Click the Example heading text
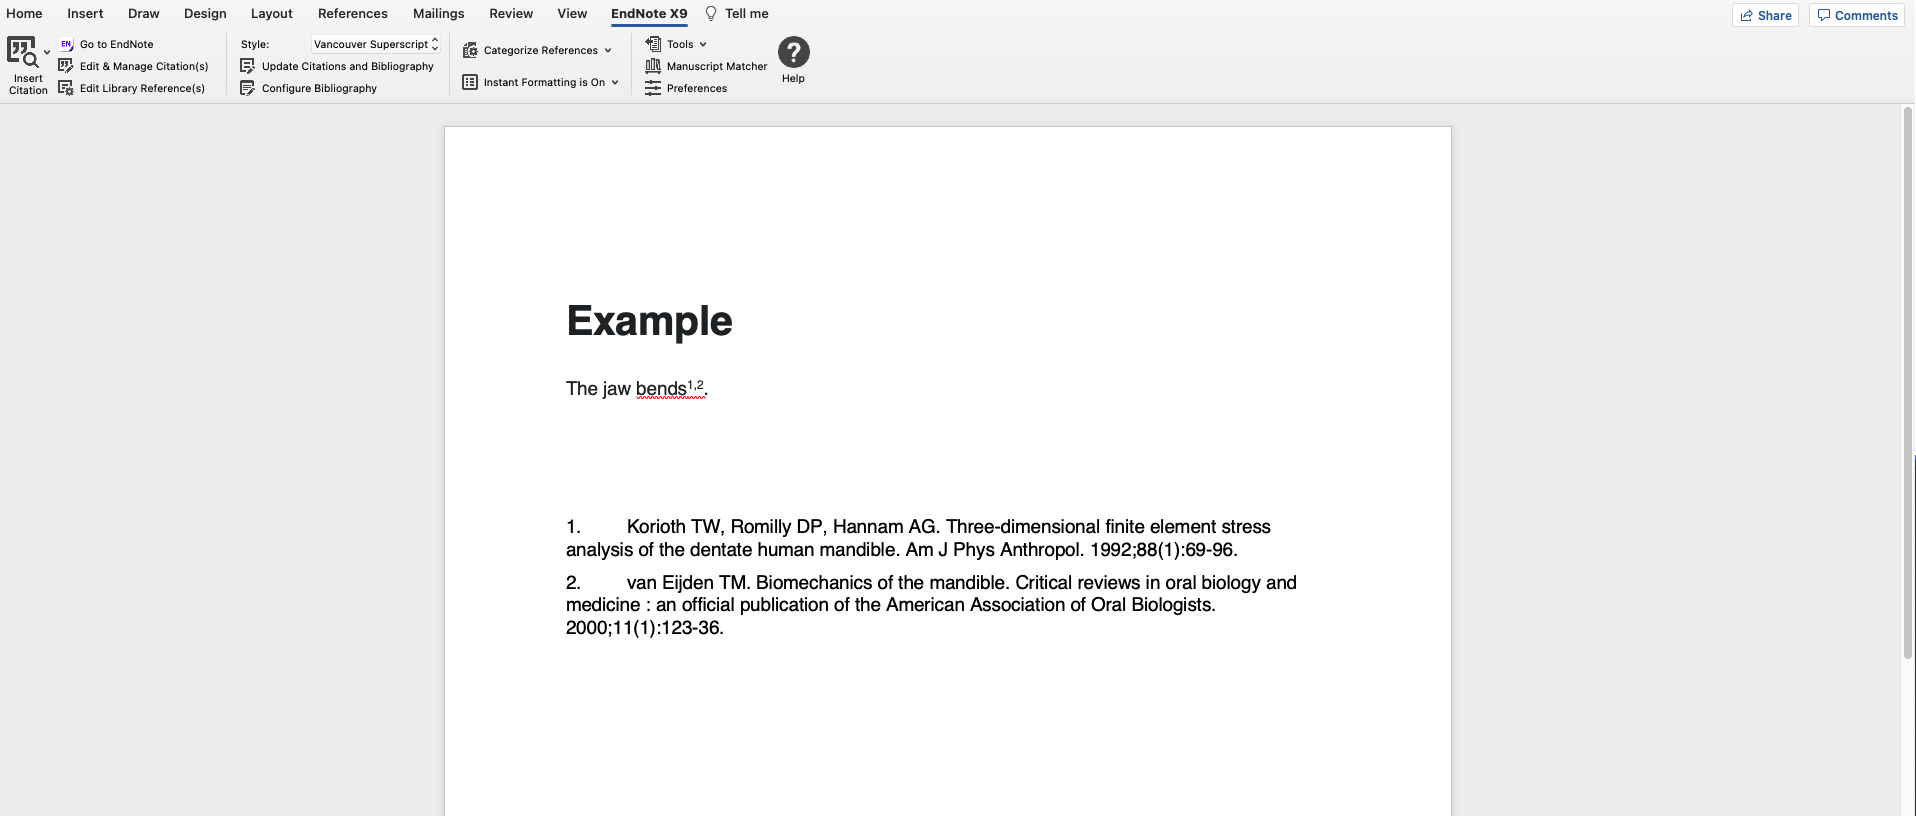The height and width of the screenshot is (816, 1916). coord(649,321)
